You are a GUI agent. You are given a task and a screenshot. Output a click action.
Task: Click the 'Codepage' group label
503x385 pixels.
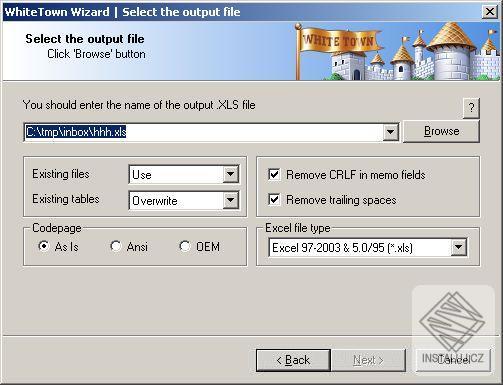pyautogui.click(x=57, y=228)
